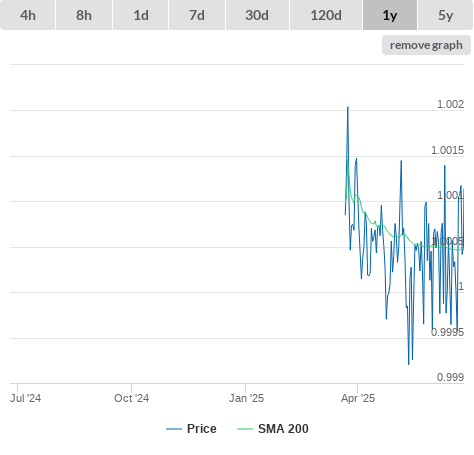The height and width of the screenshot is (455, 474).
Task: Click the active 1y range tab
Action: pyautogui.click(x=390, y=15)
